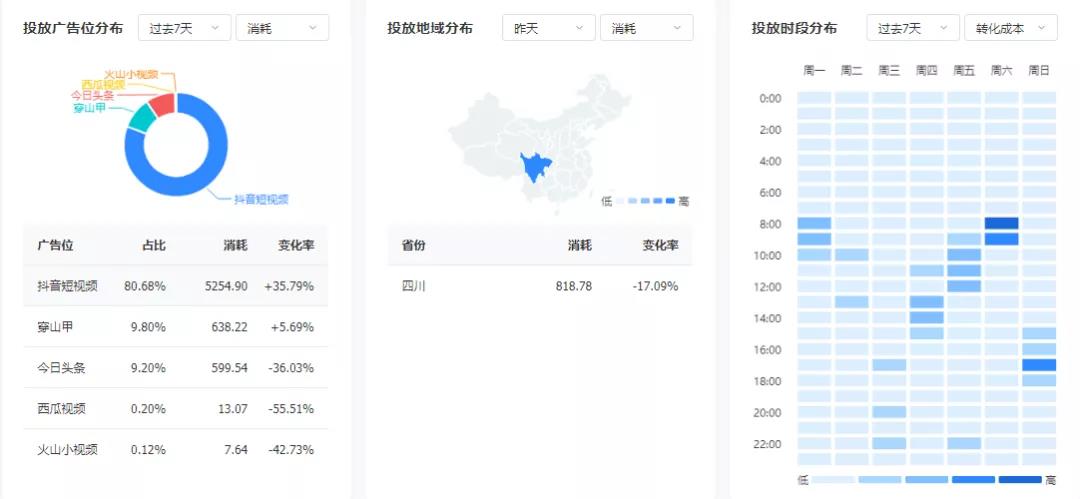The image size is (1080, 499).
Task: Select the 西瓜视频 table row name
Action: pyautogui.click(x=62, y=409)
